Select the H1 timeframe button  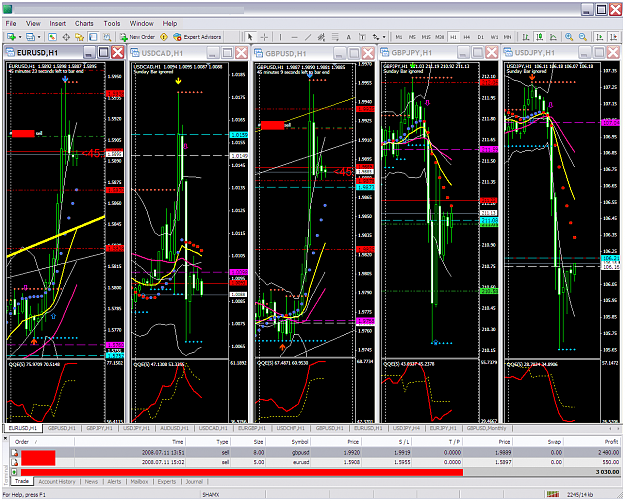pos(453,37)
